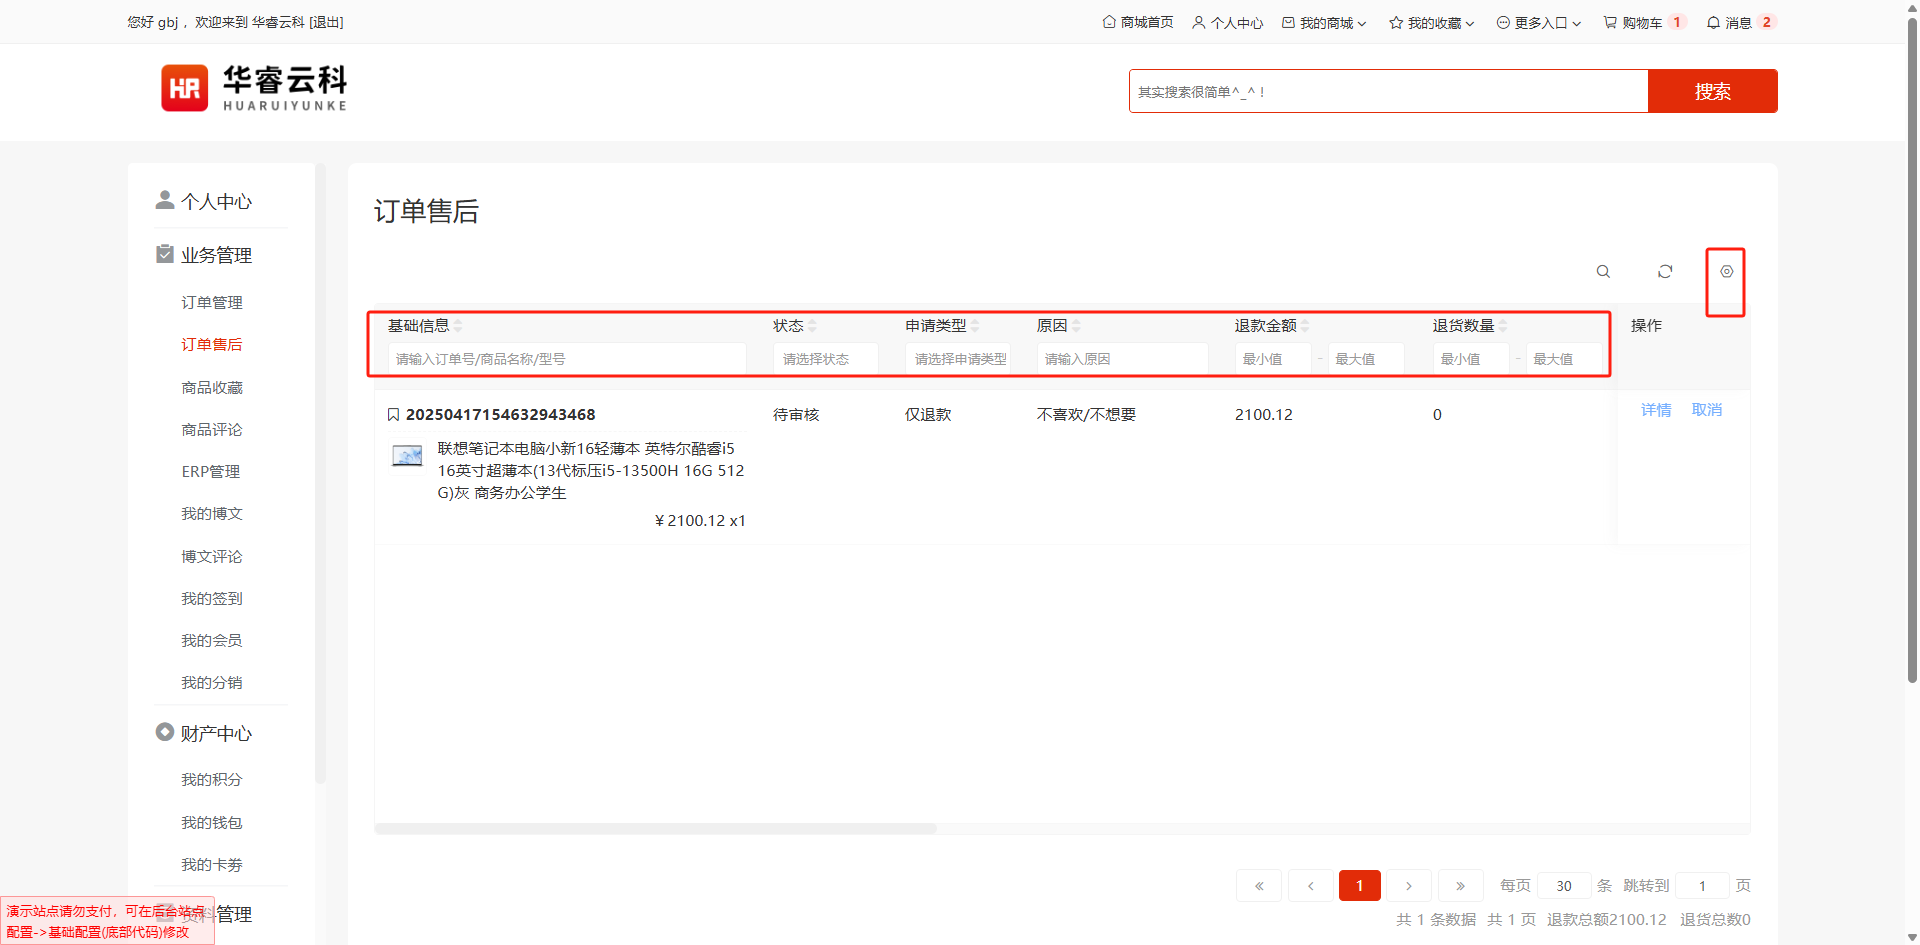Click the refresh icon above the table
Image resolution: width=1920 pixels, height=945 pixels.
1665,272
